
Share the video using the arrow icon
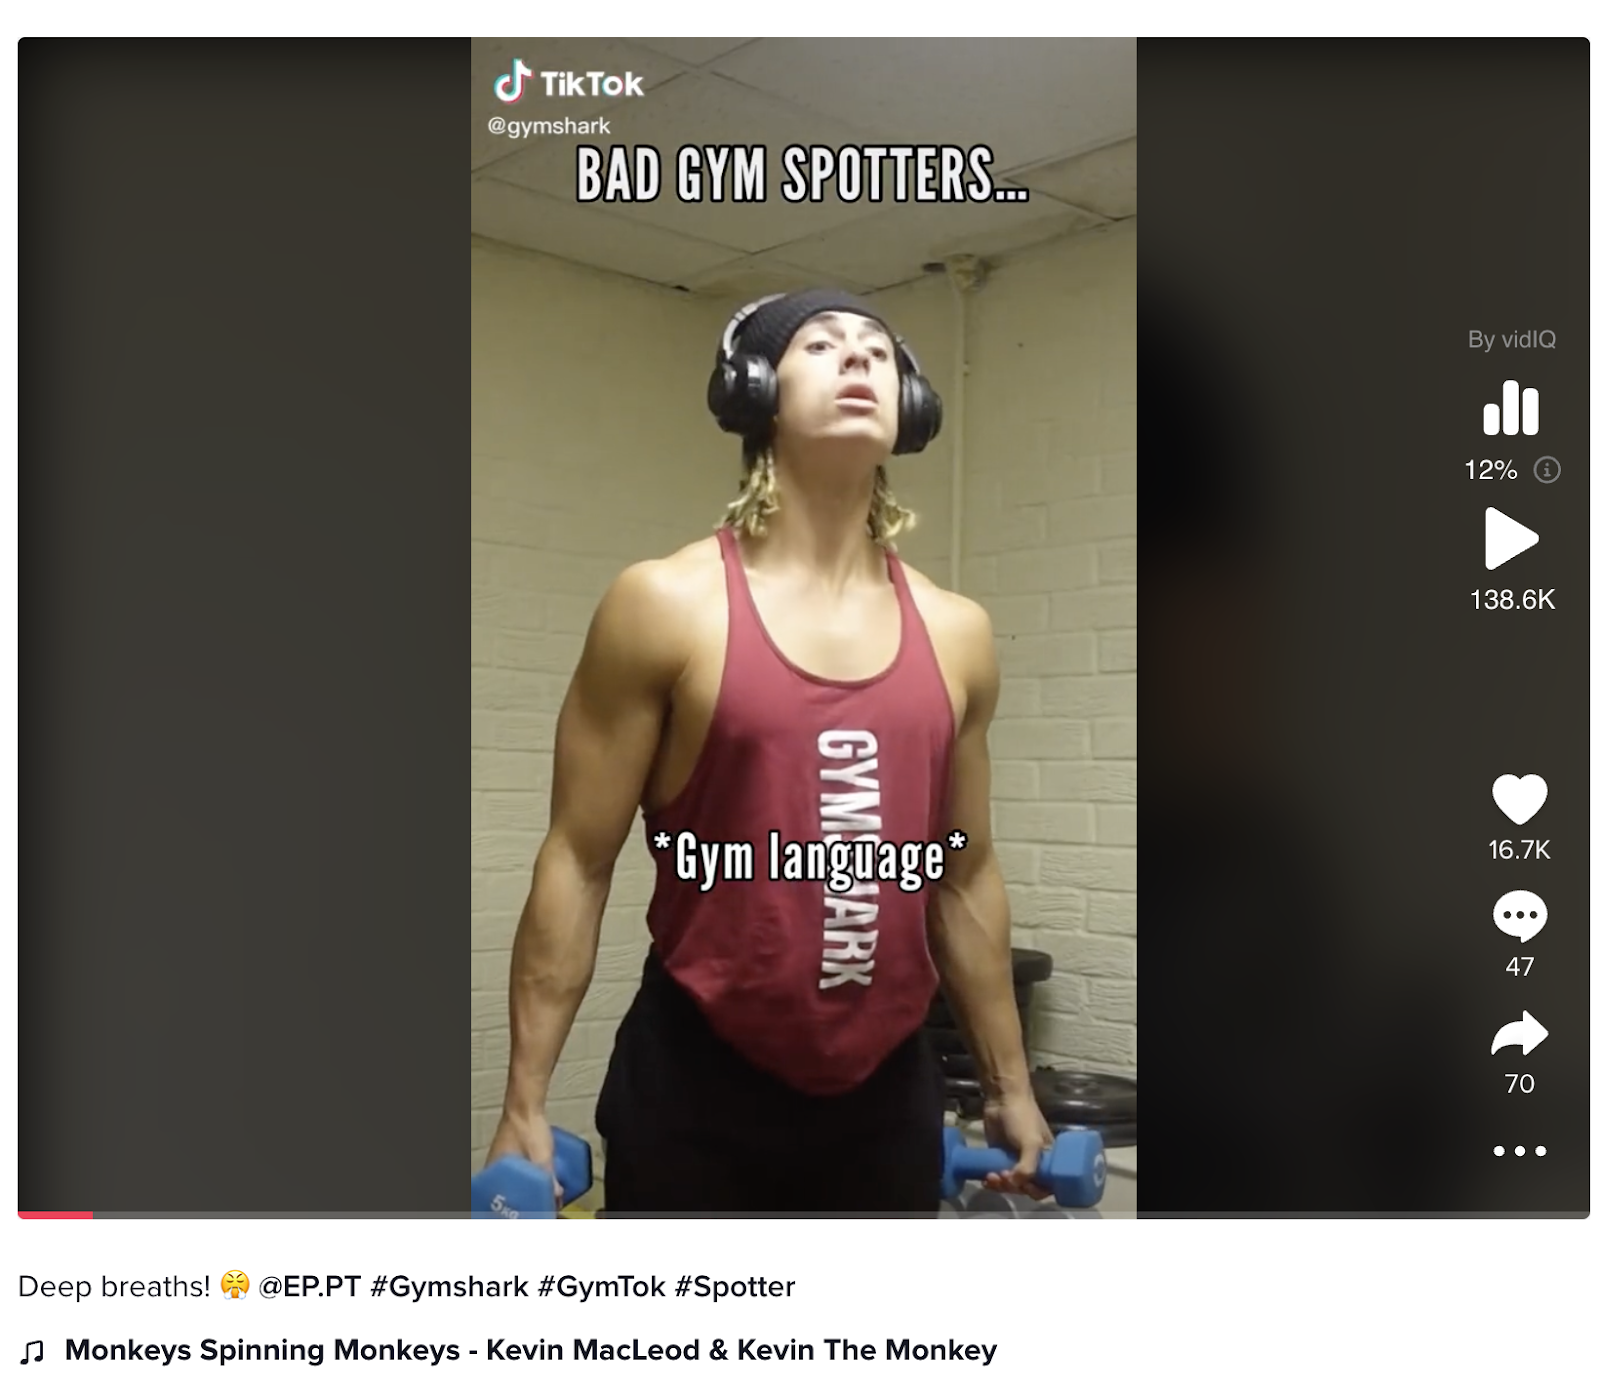(x=1519, y=1033)
